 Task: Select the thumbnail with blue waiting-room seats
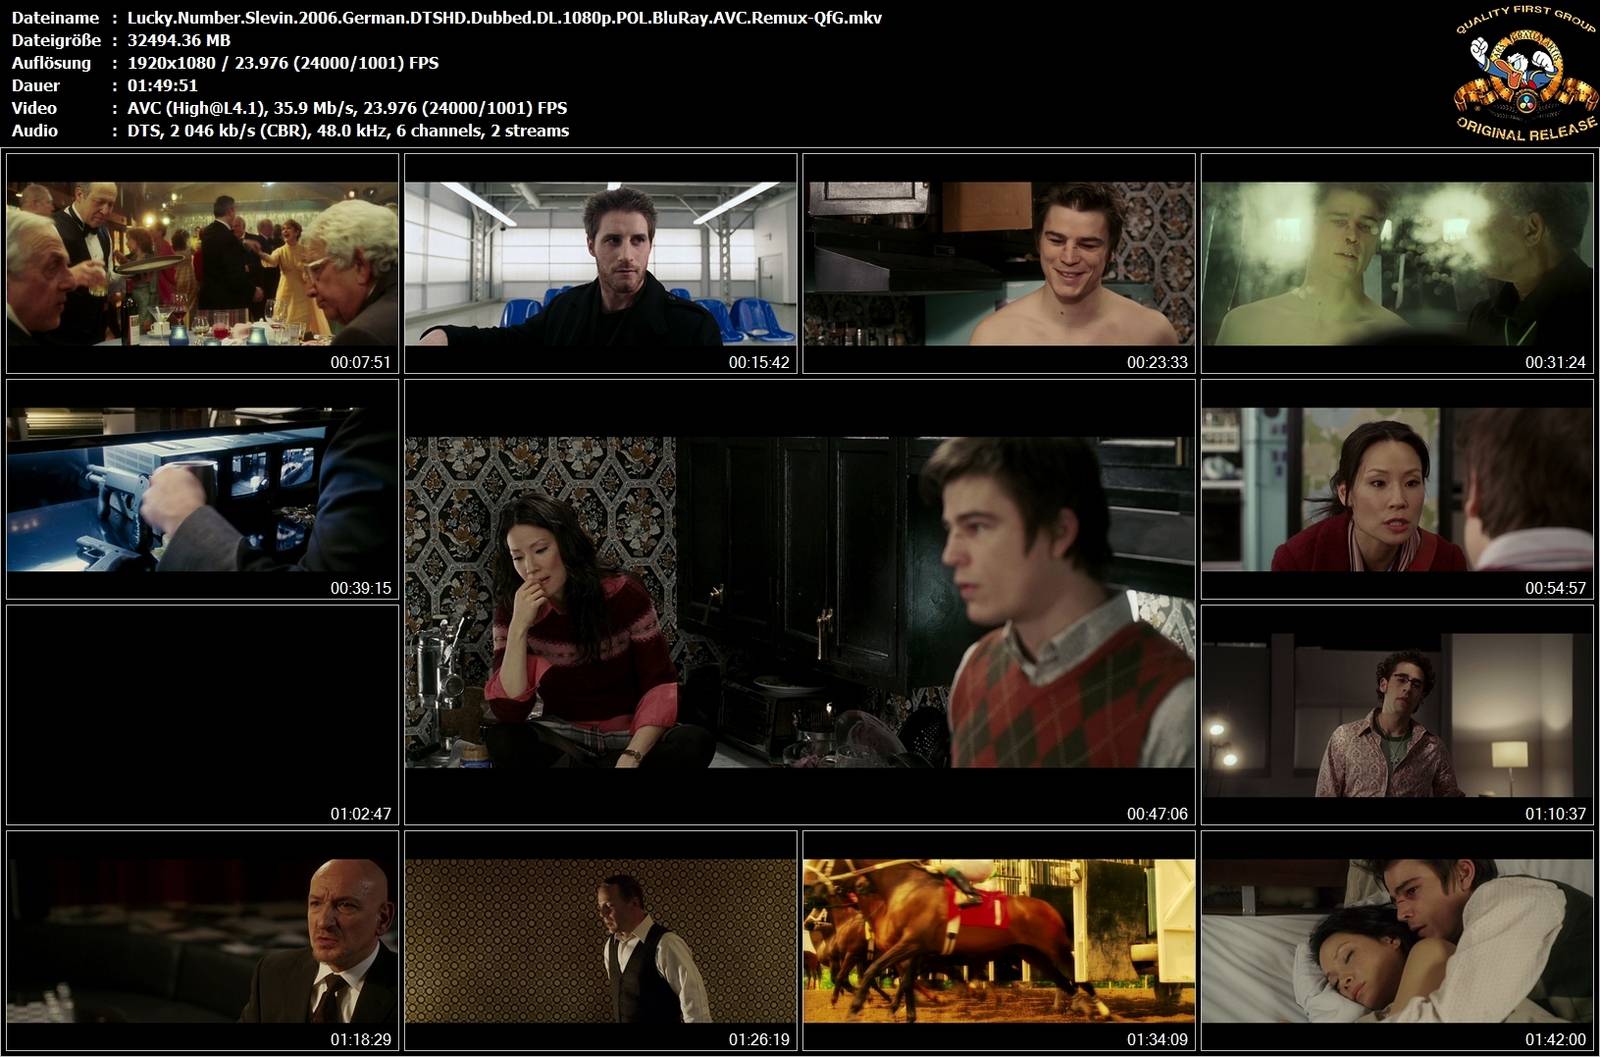point(600,264)
